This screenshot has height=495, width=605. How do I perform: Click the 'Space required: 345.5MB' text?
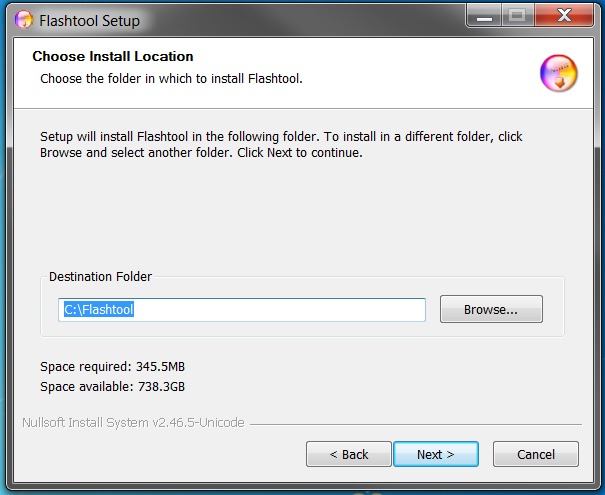(113, 366)
